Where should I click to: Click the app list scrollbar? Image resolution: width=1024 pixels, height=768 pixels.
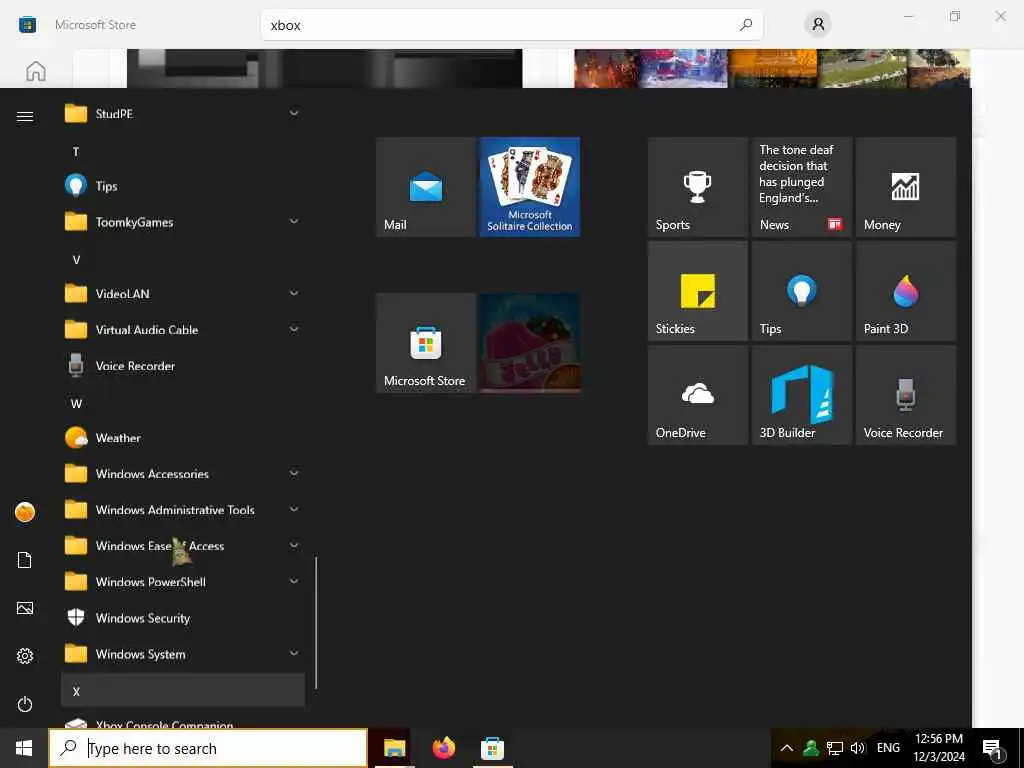pos(316,622)
